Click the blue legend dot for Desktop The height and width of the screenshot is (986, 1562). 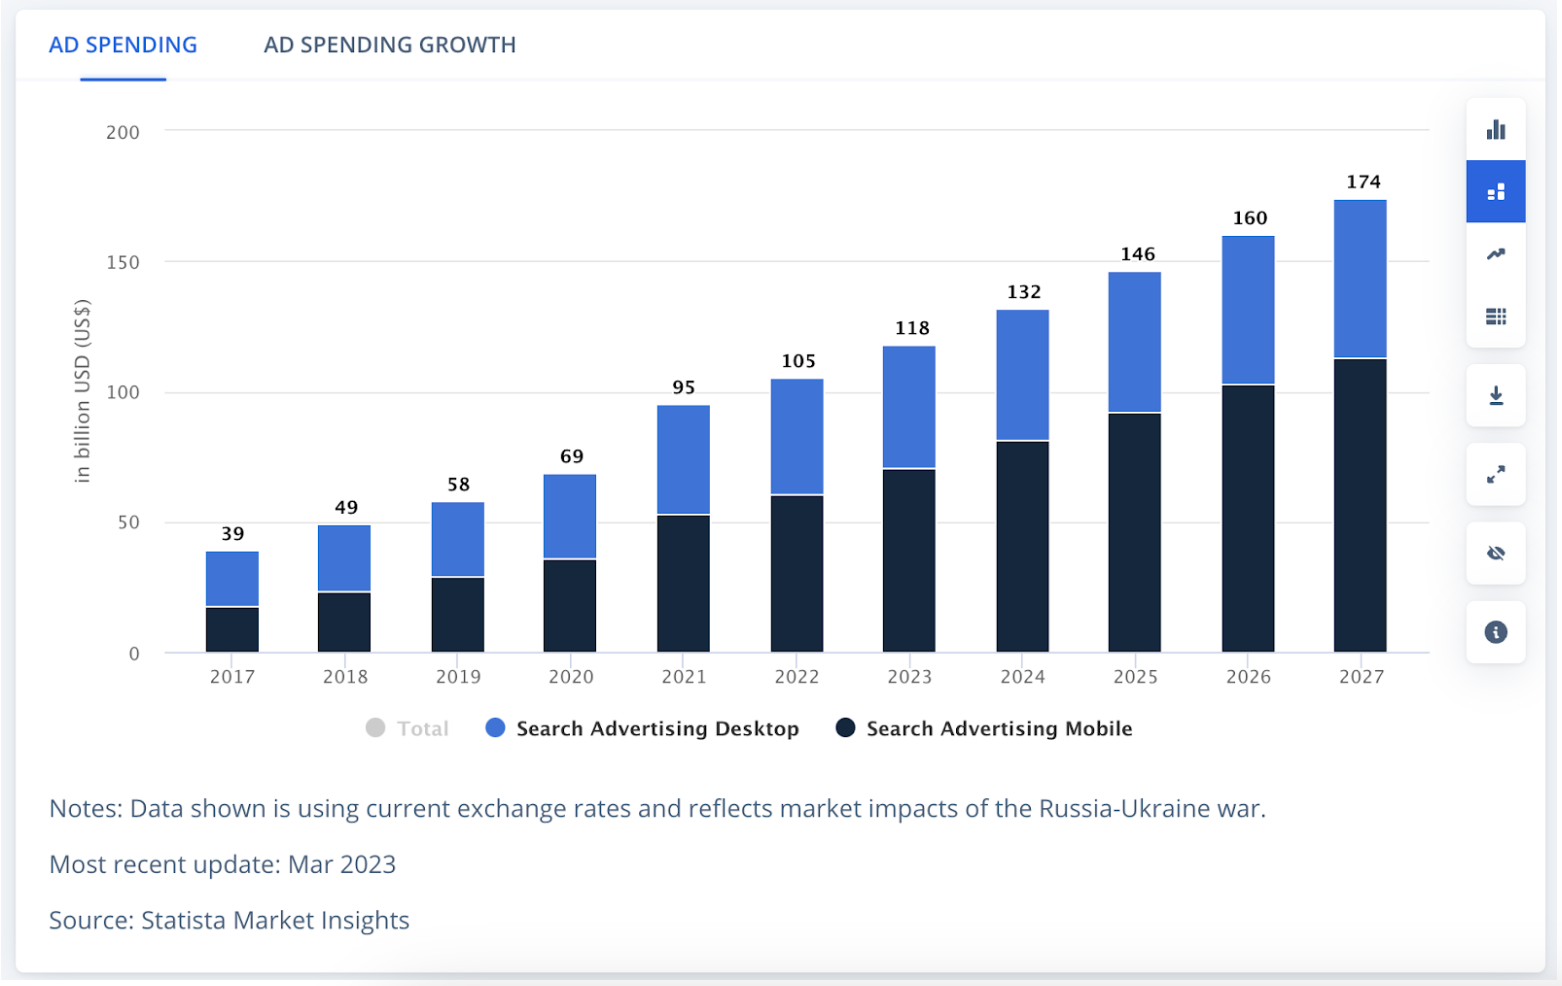(495, 728)
